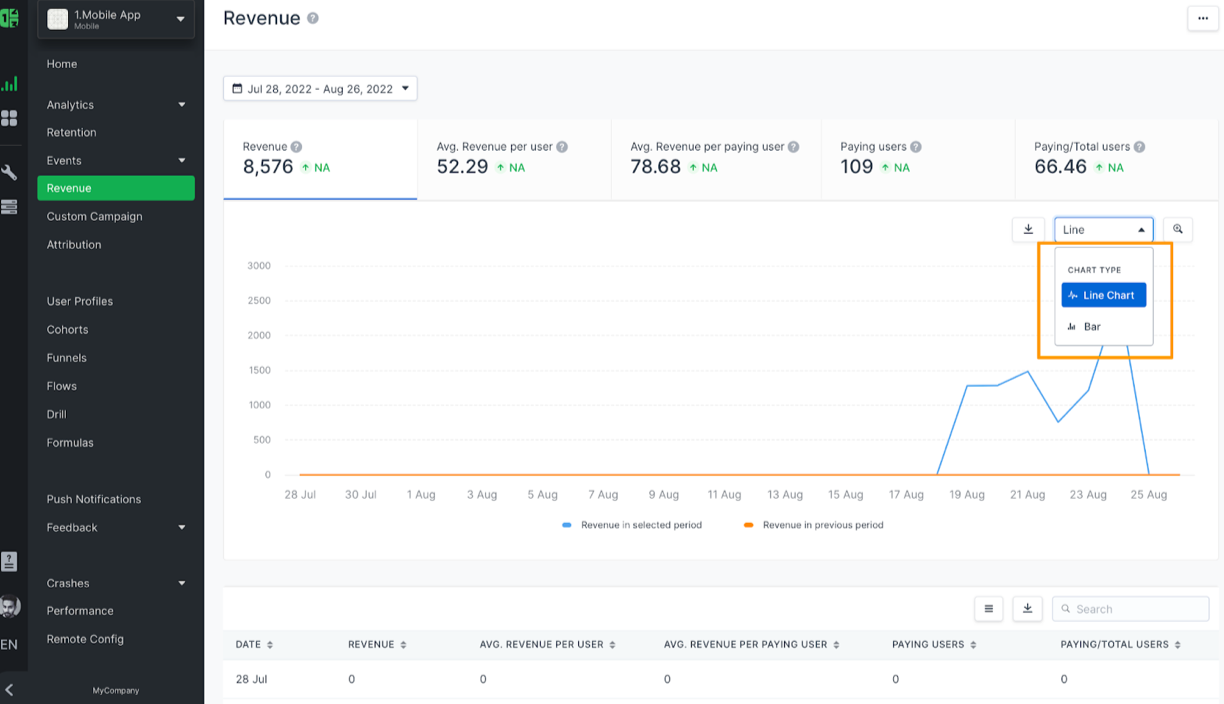1224x704 pixels.
Task: Click the table Search input field
Action: tap(1130, 609)
